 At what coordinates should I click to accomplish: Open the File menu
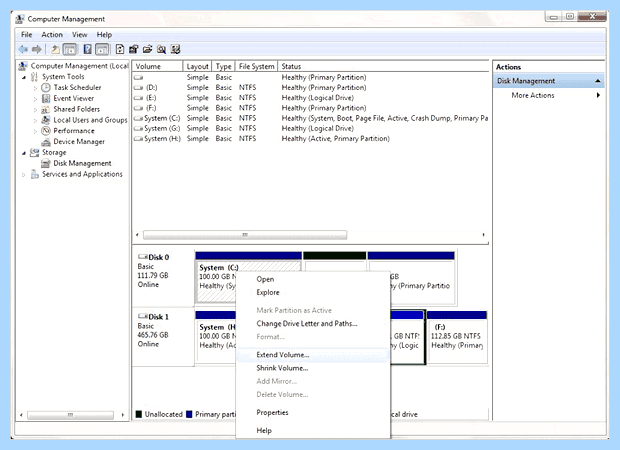(26, 34)
